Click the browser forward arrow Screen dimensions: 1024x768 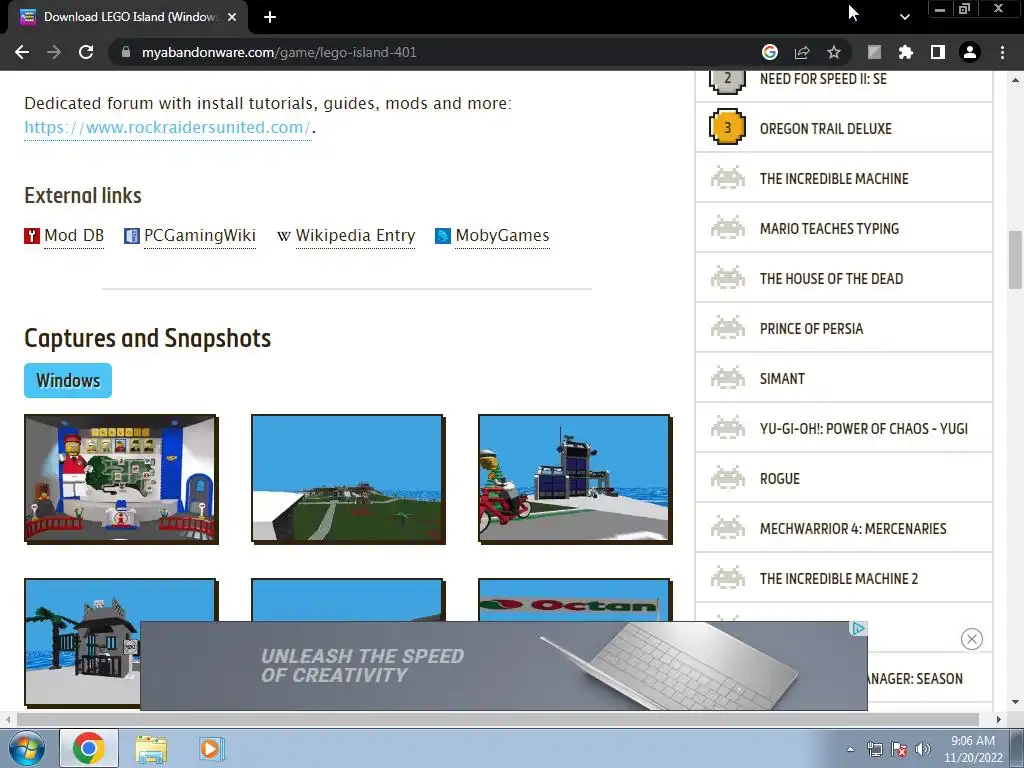[54, 52]
